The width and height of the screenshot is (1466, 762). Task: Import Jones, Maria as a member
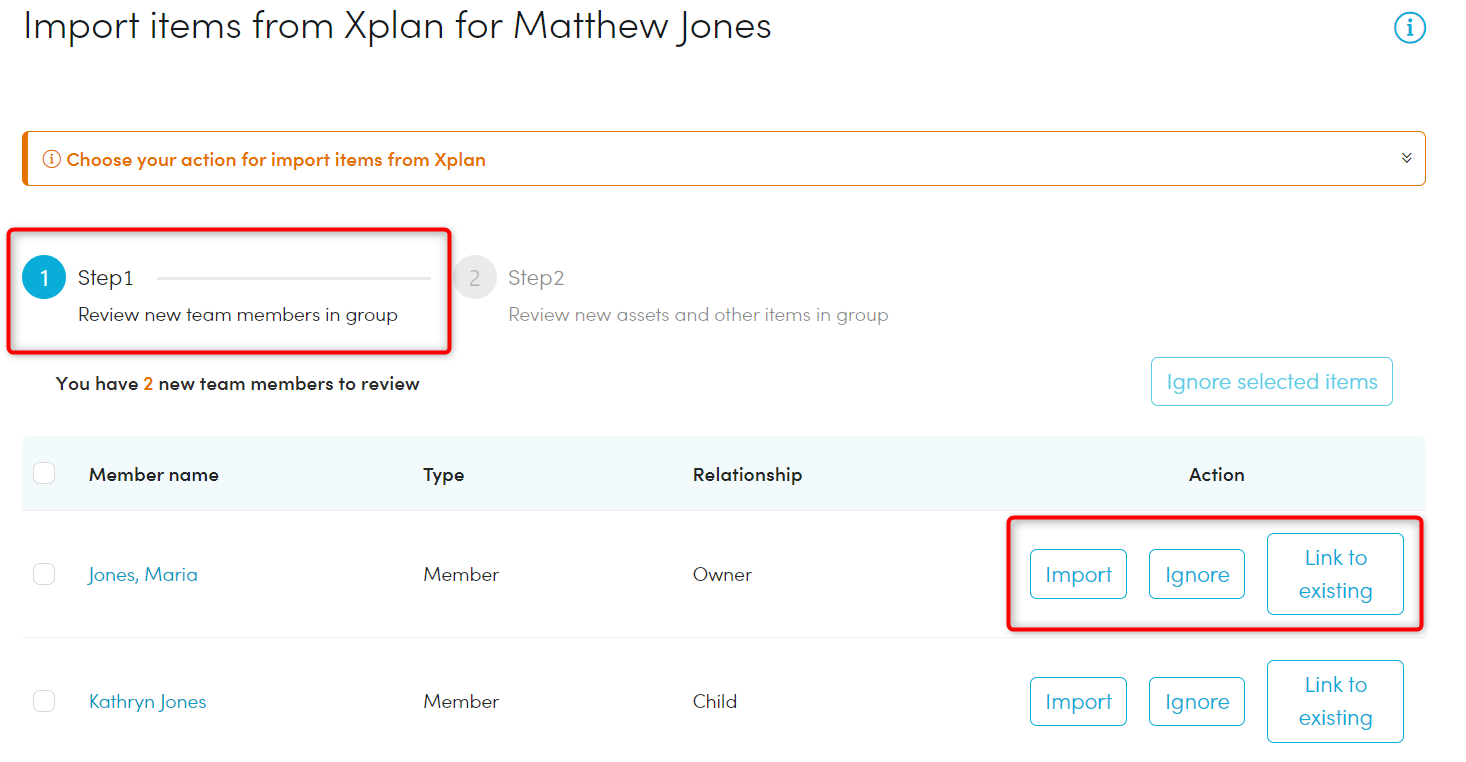(x=1078, y=574)
